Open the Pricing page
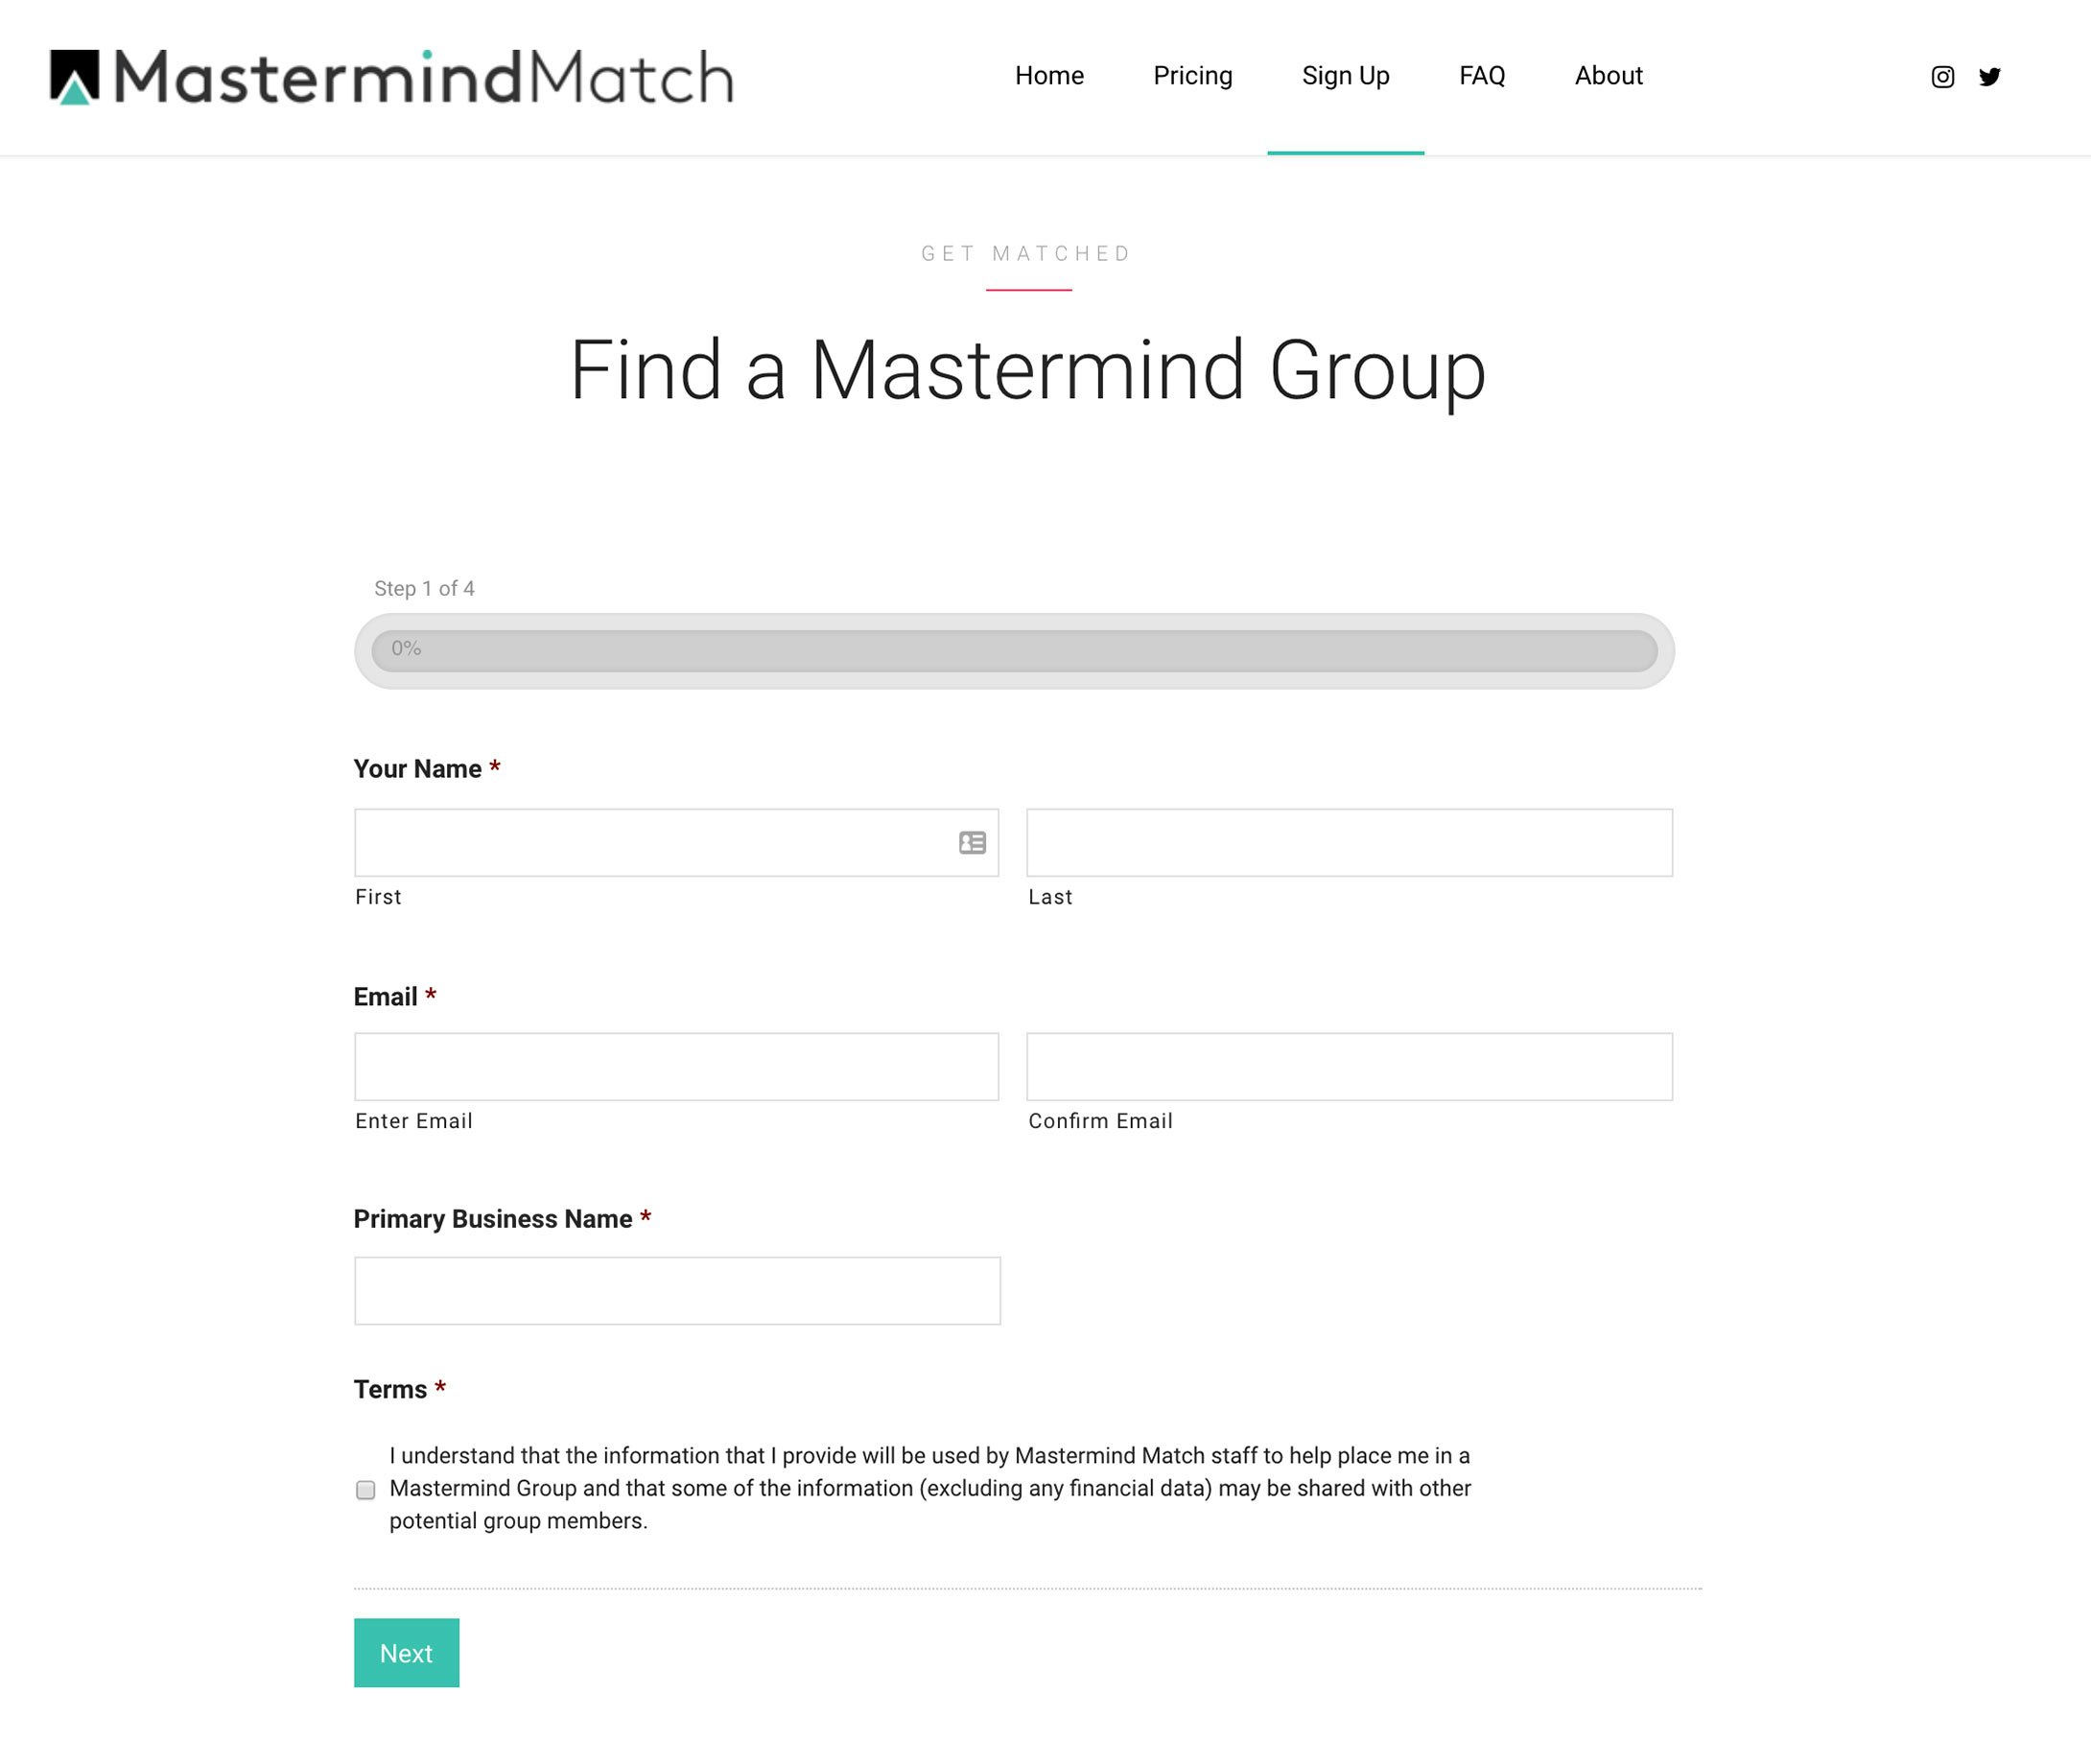Image resolution: width=2091 pixels, height=1764 pixels. coord(1192,76)
